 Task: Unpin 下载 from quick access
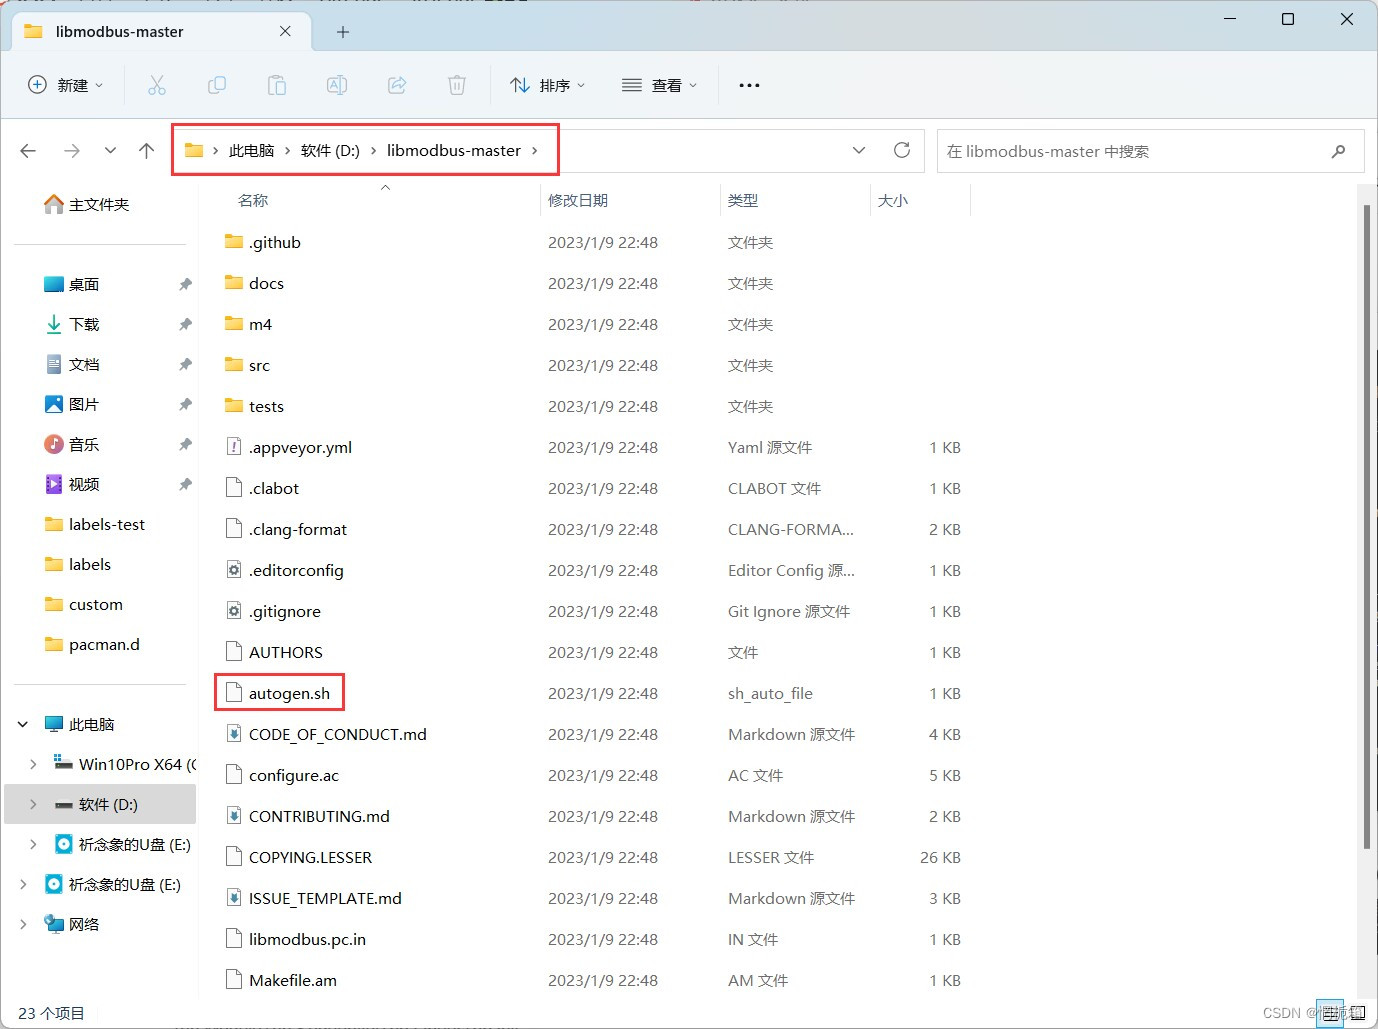(x=185, y=324)
